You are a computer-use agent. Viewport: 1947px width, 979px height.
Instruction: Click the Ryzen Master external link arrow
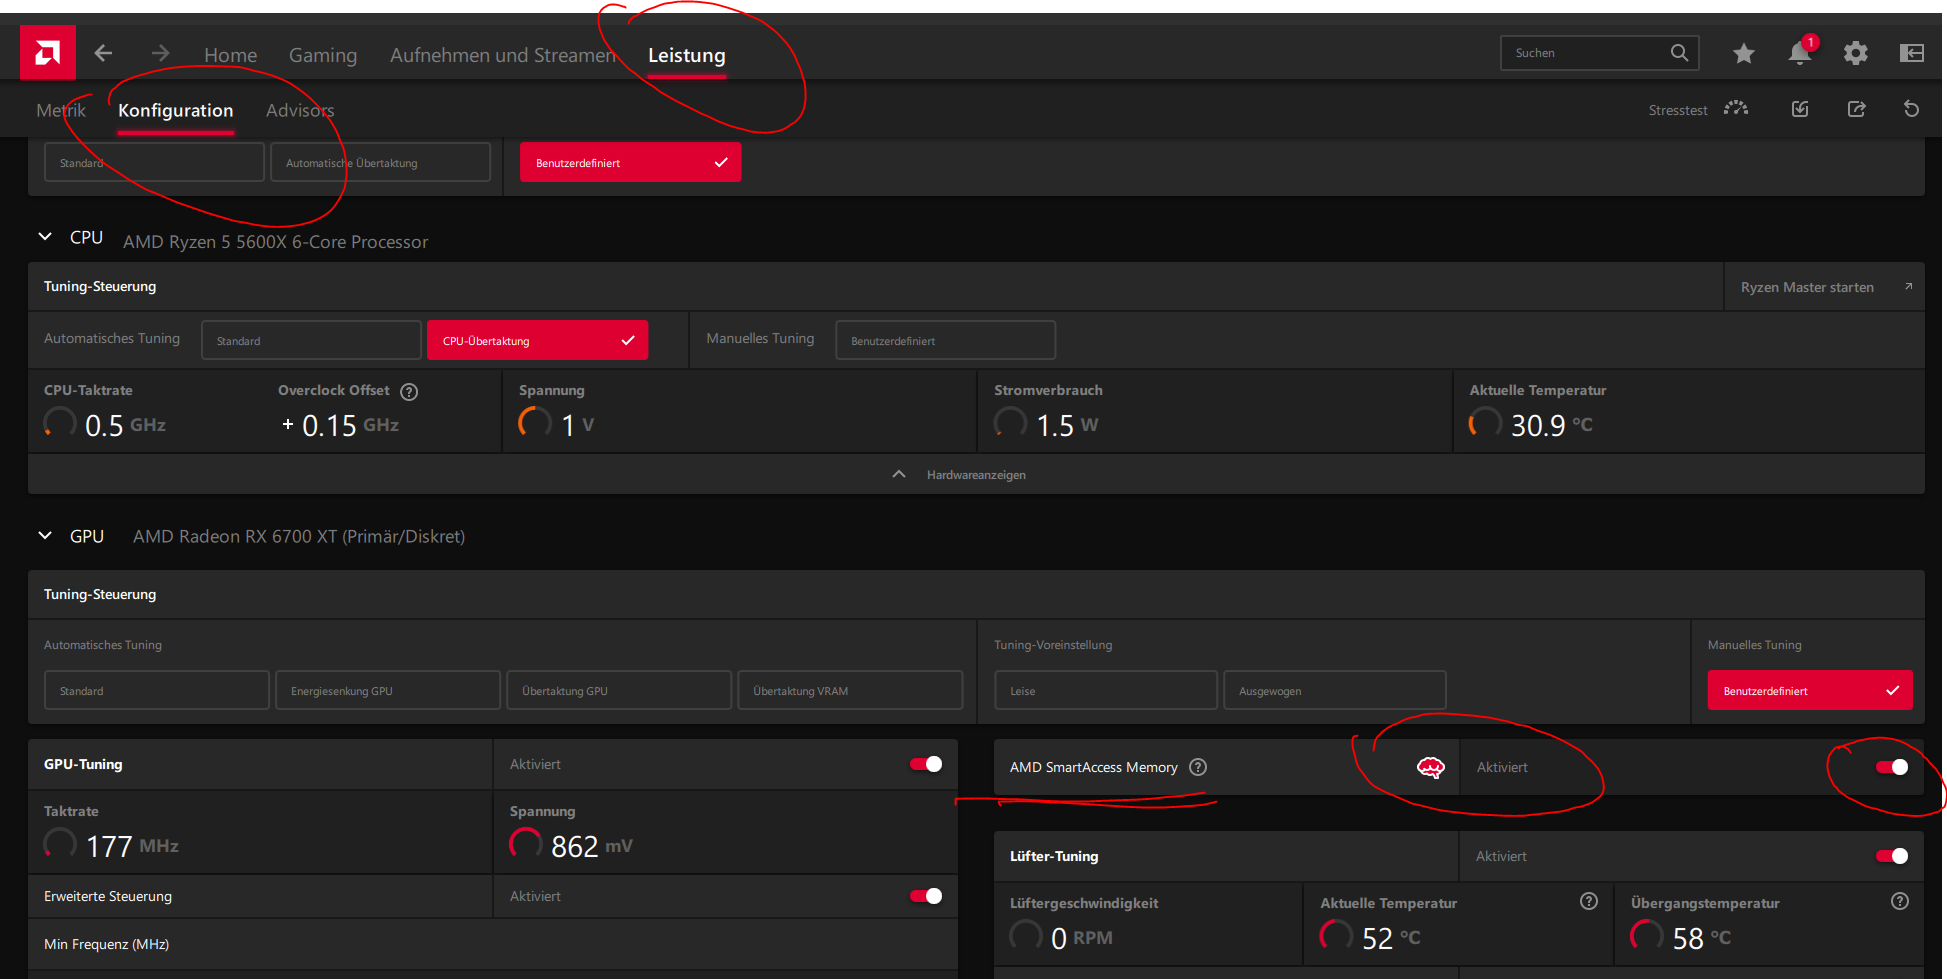pos(1909,286)
